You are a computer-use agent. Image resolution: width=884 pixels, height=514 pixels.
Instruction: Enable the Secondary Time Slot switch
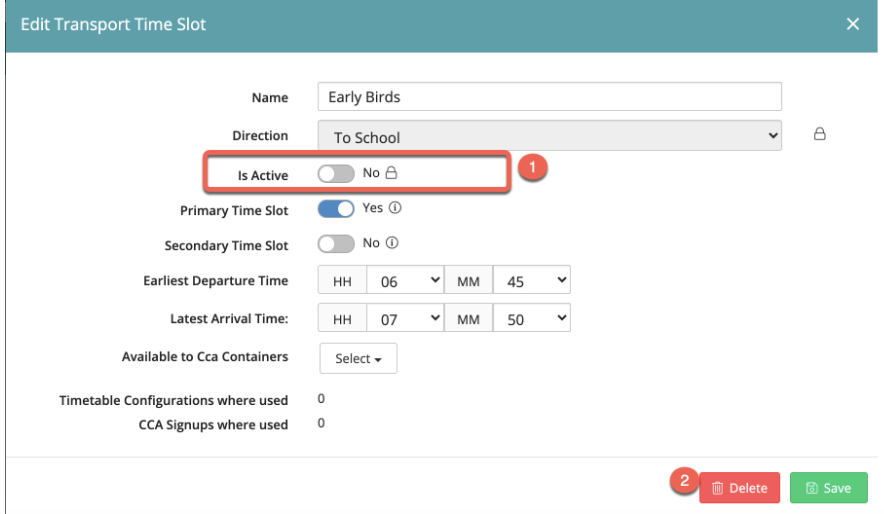pos(336,244)
